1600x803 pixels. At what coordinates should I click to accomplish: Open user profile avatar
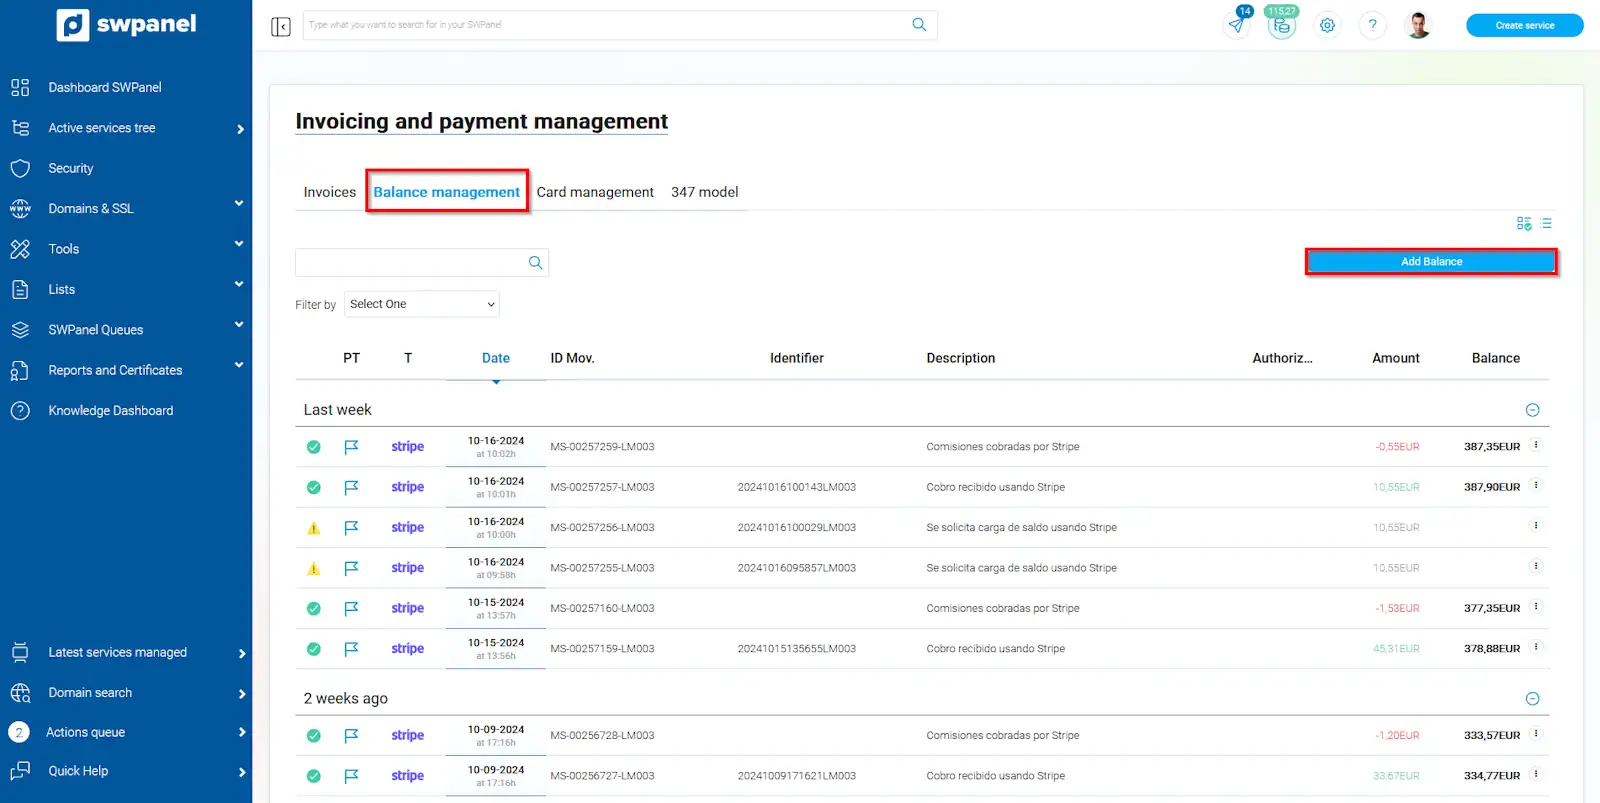coord(1418,26)
